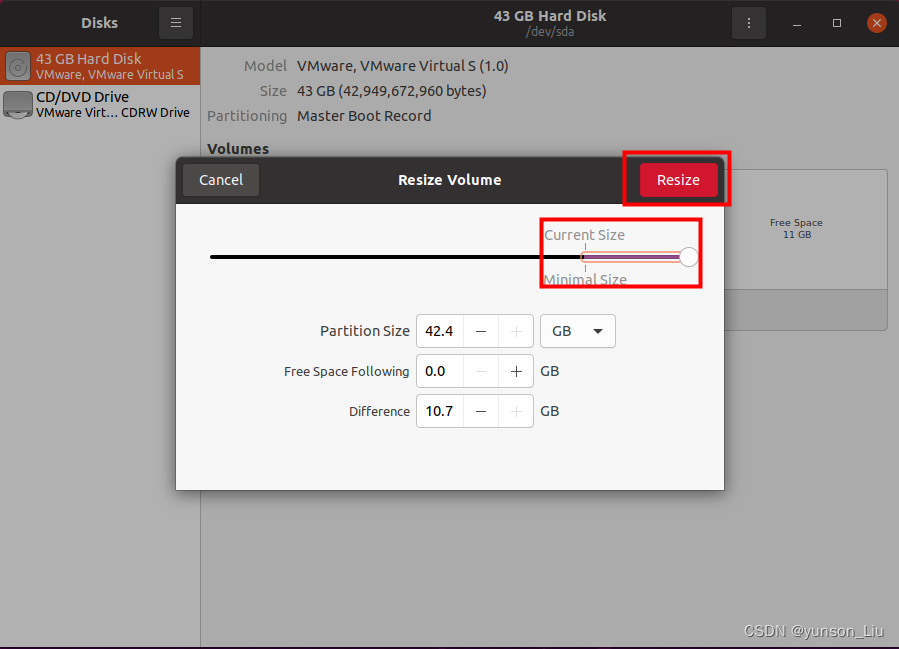Click the Free Space Following minus stepper
899x649 pixels.
coord(481,371)
